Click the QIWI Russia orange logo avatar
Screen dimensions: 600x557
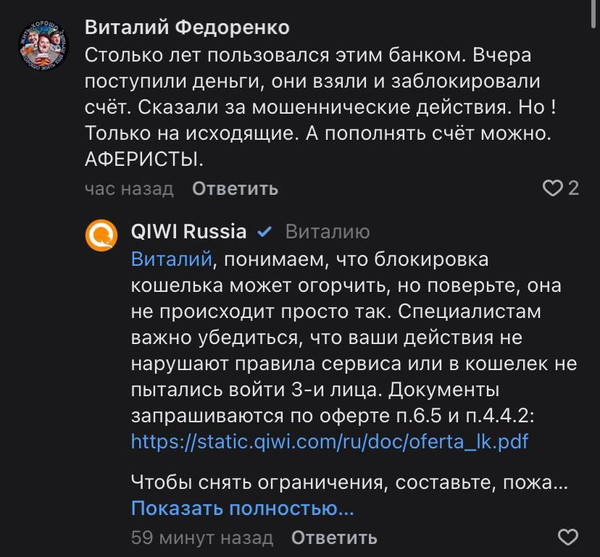click(102, 238)
